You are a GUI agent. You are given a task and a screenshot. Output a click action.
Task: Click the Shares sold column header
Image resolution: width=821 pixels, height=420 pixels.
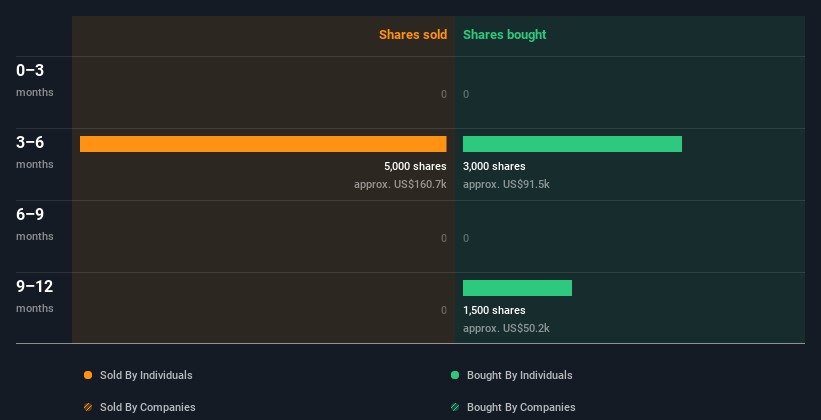coord(413,35)
